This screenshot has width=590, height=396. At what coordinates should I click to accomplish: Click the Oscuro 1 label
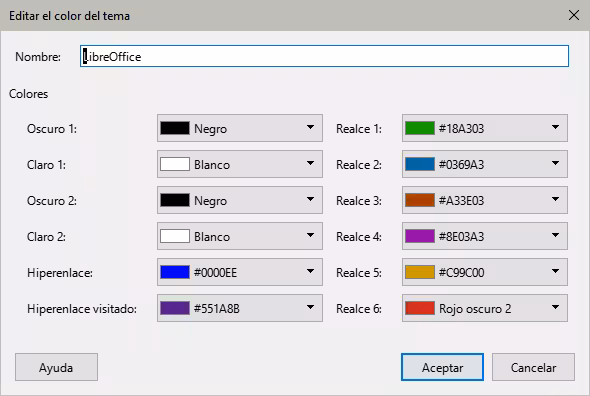coord(52,129)
